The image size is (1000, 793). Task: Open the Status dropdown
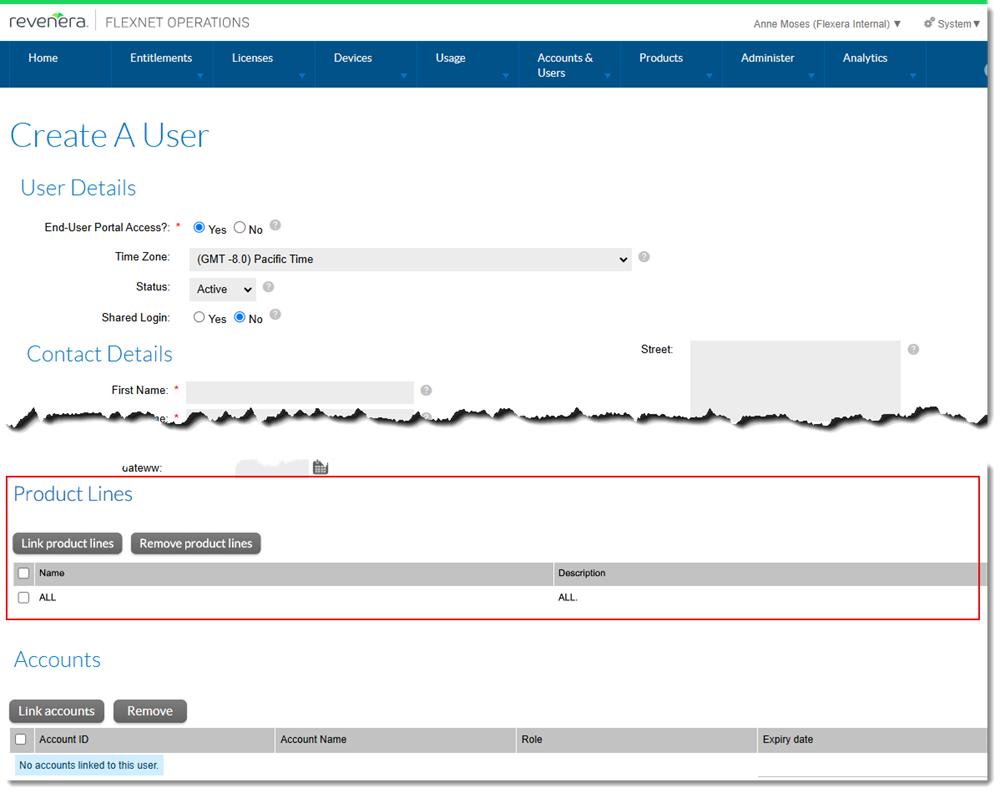pos(223,289)
